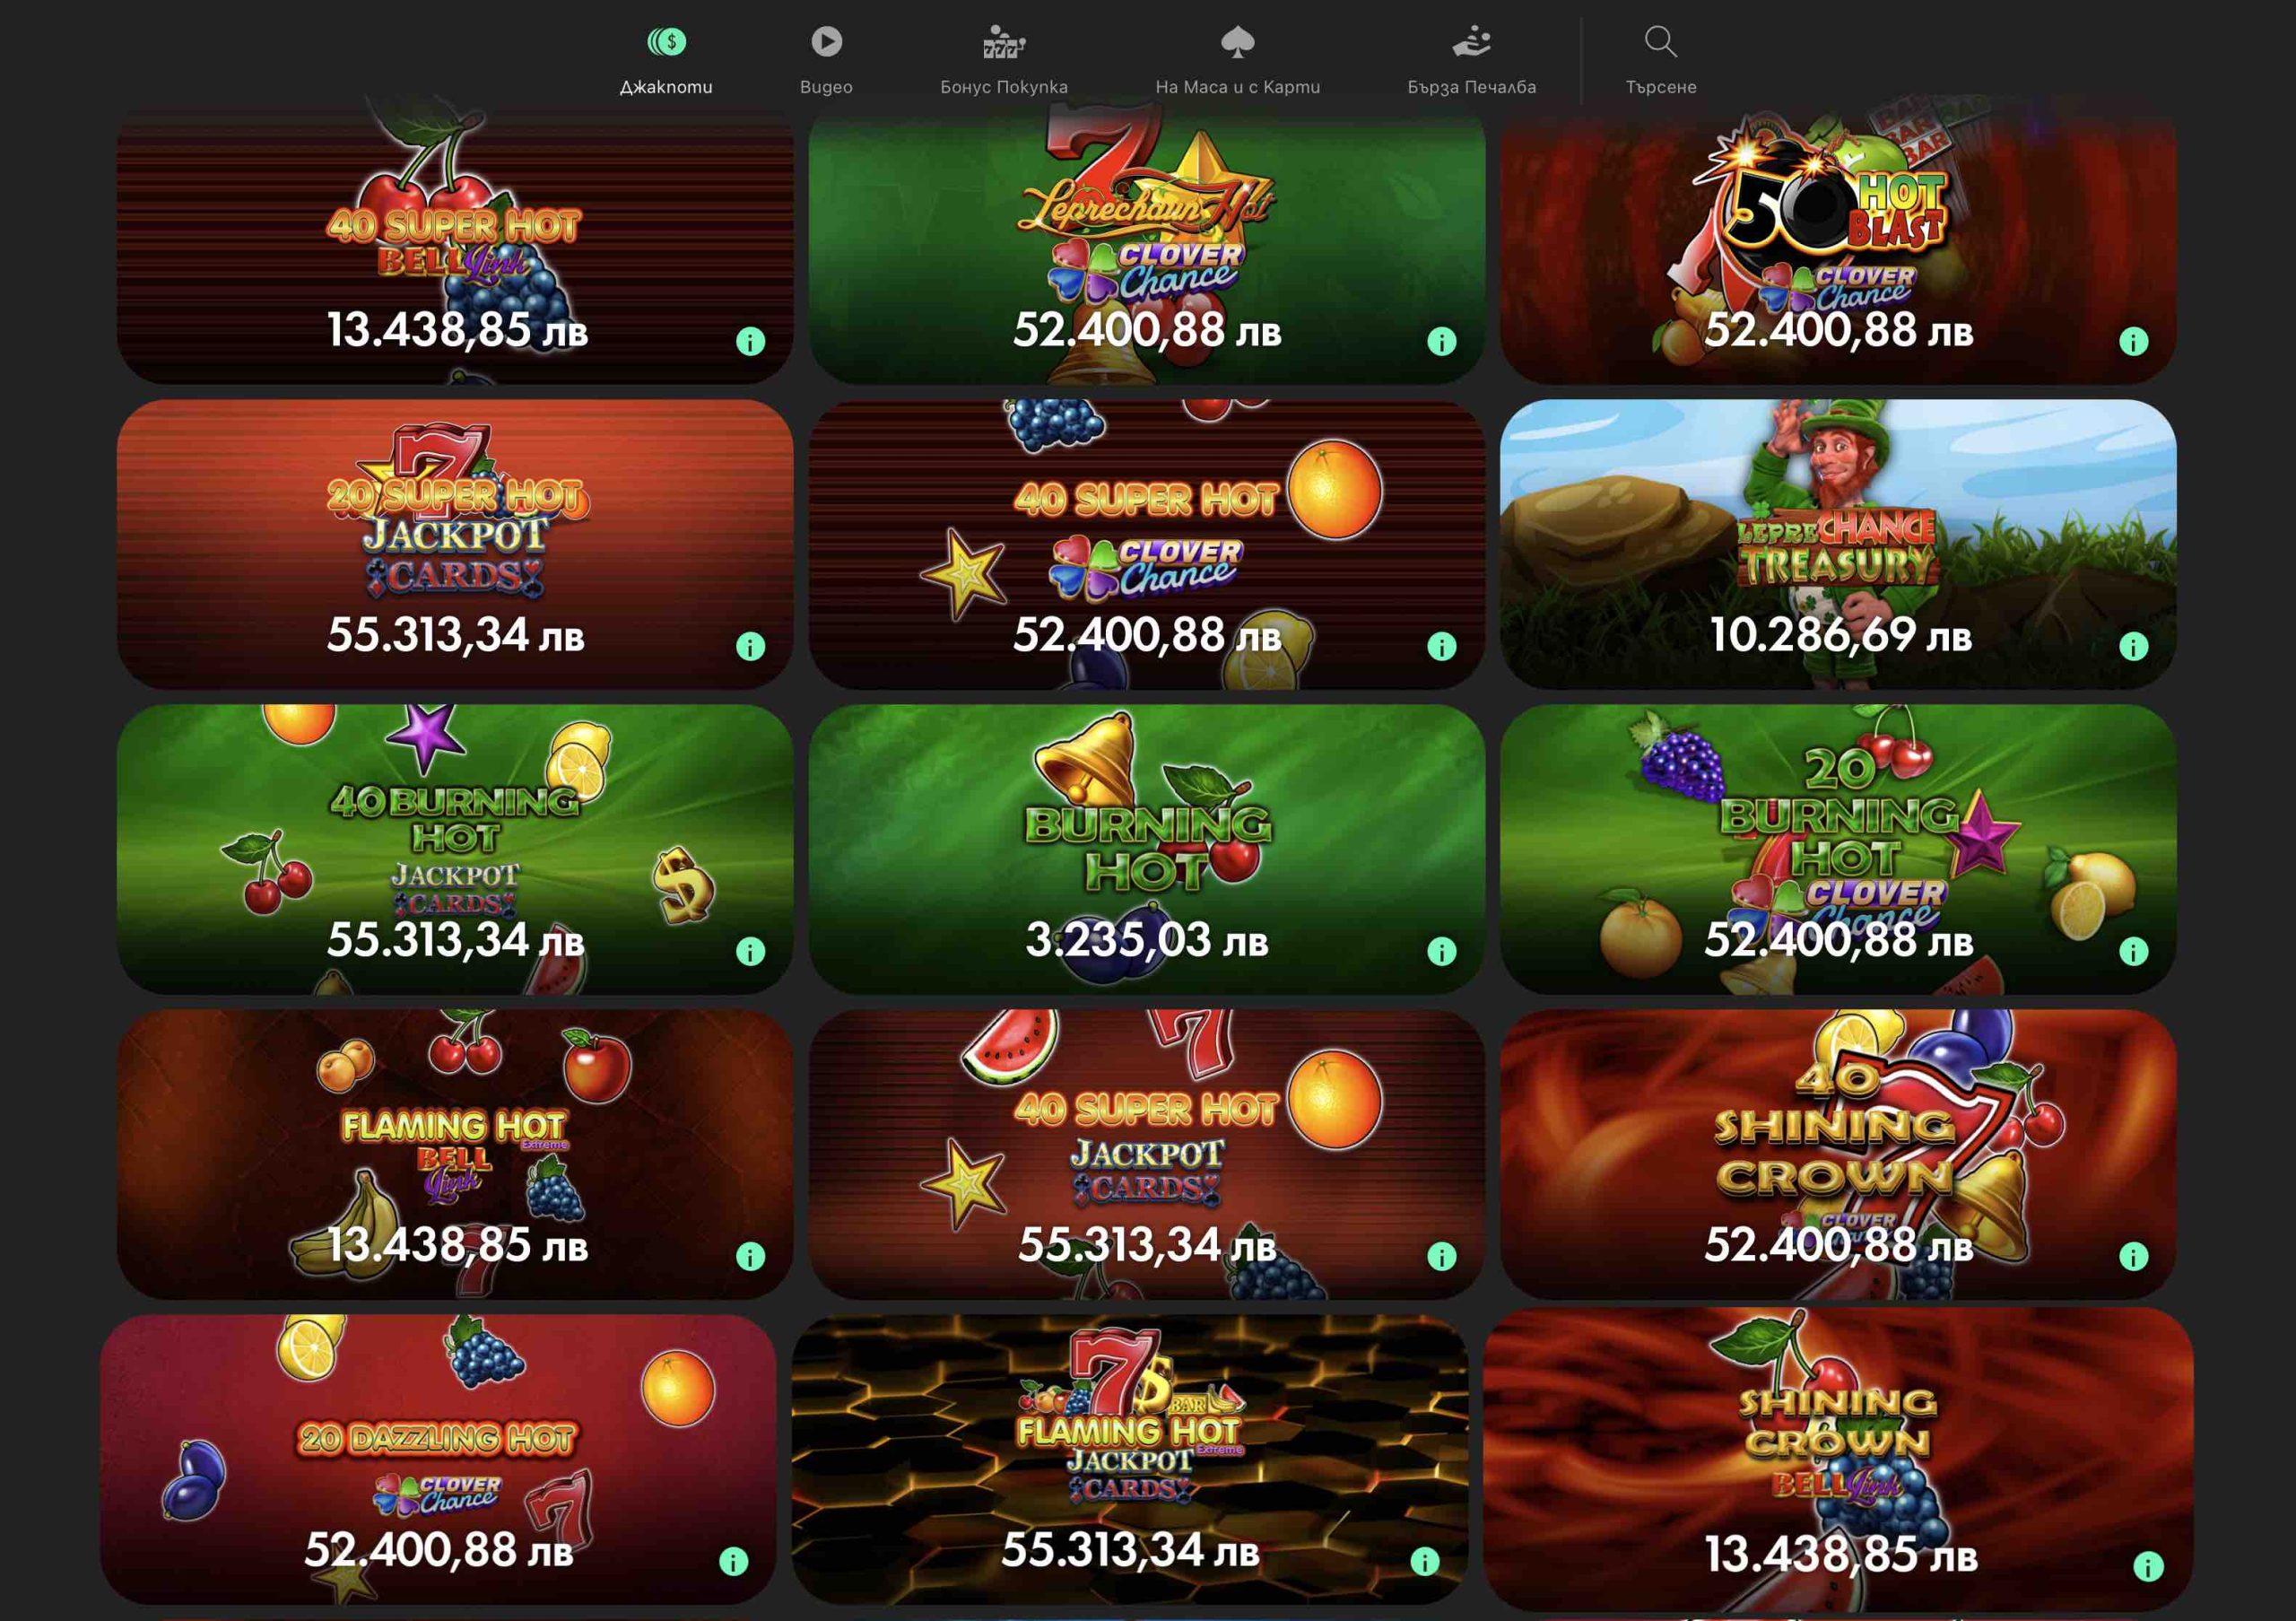Show info for Shining Crown Bell Link

[x=2148, y=1566]
